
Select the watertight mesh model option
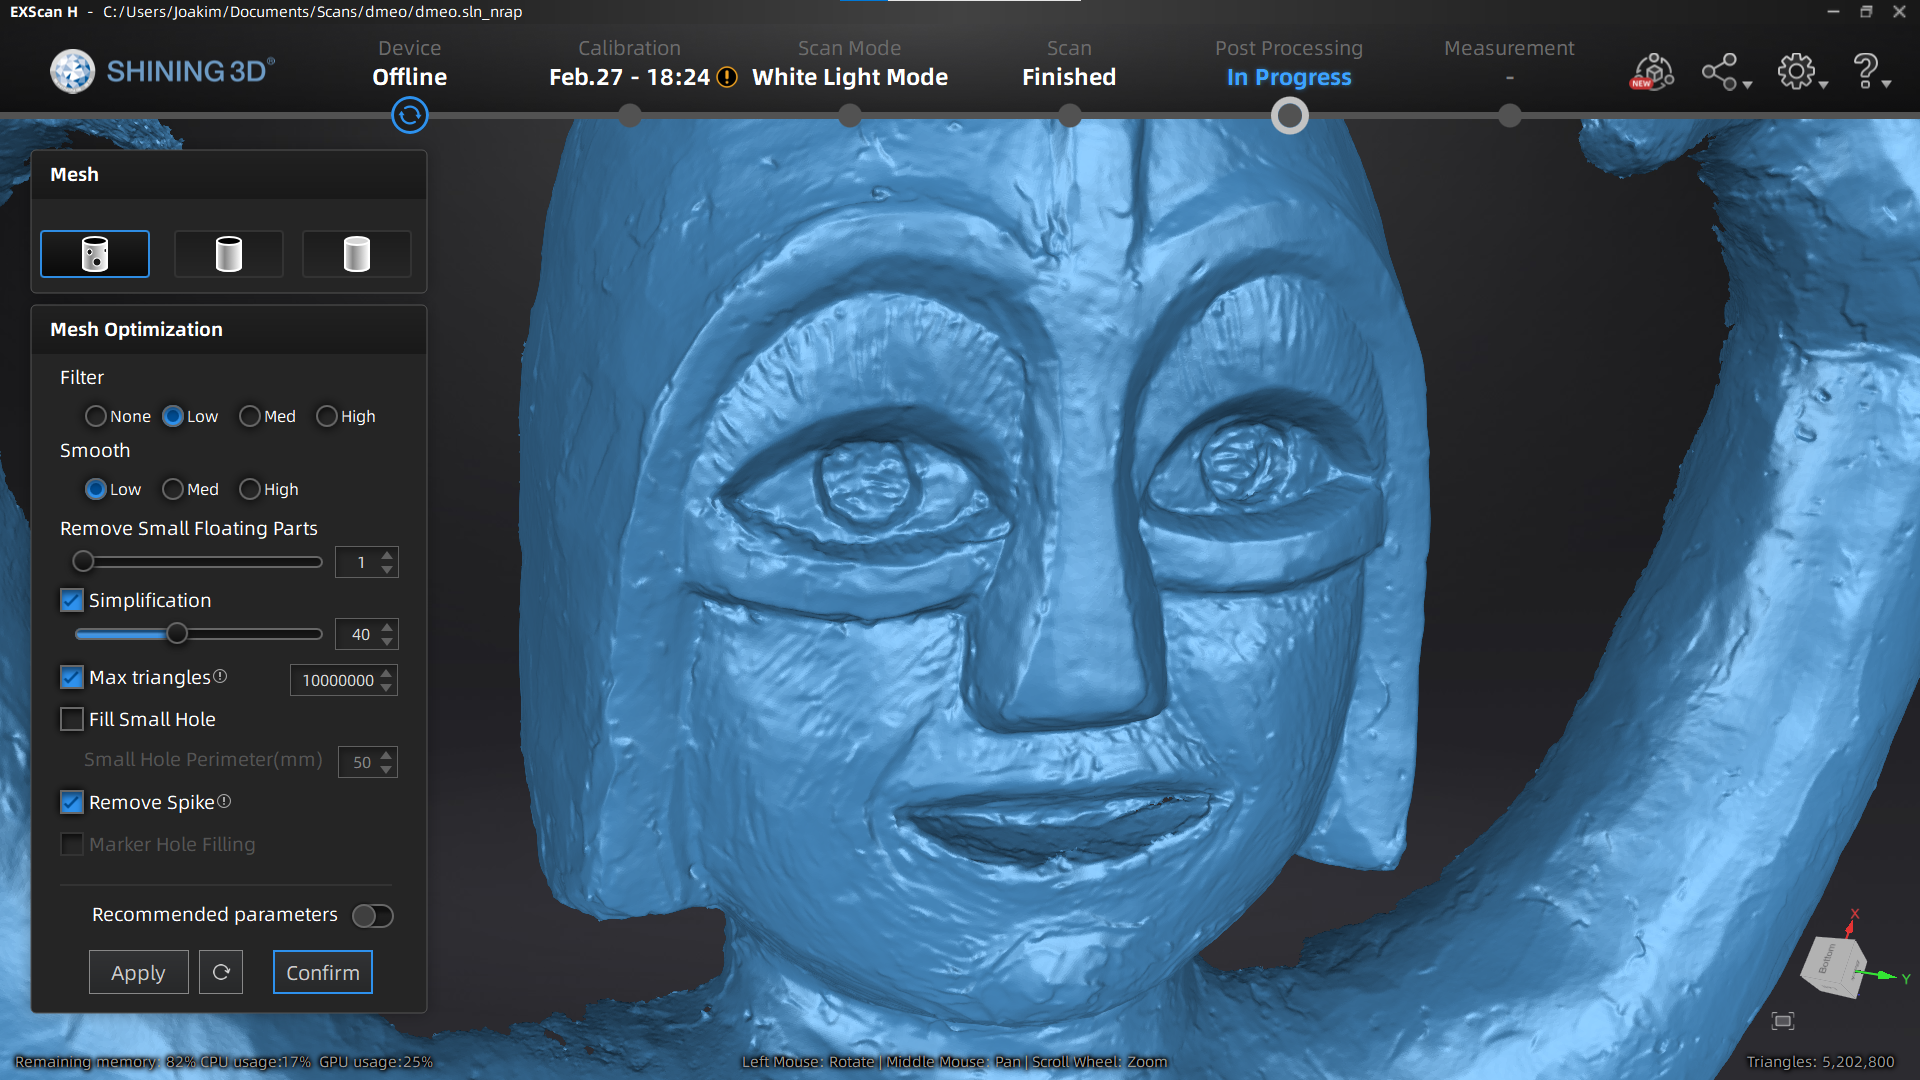click(x=356, y=253)
